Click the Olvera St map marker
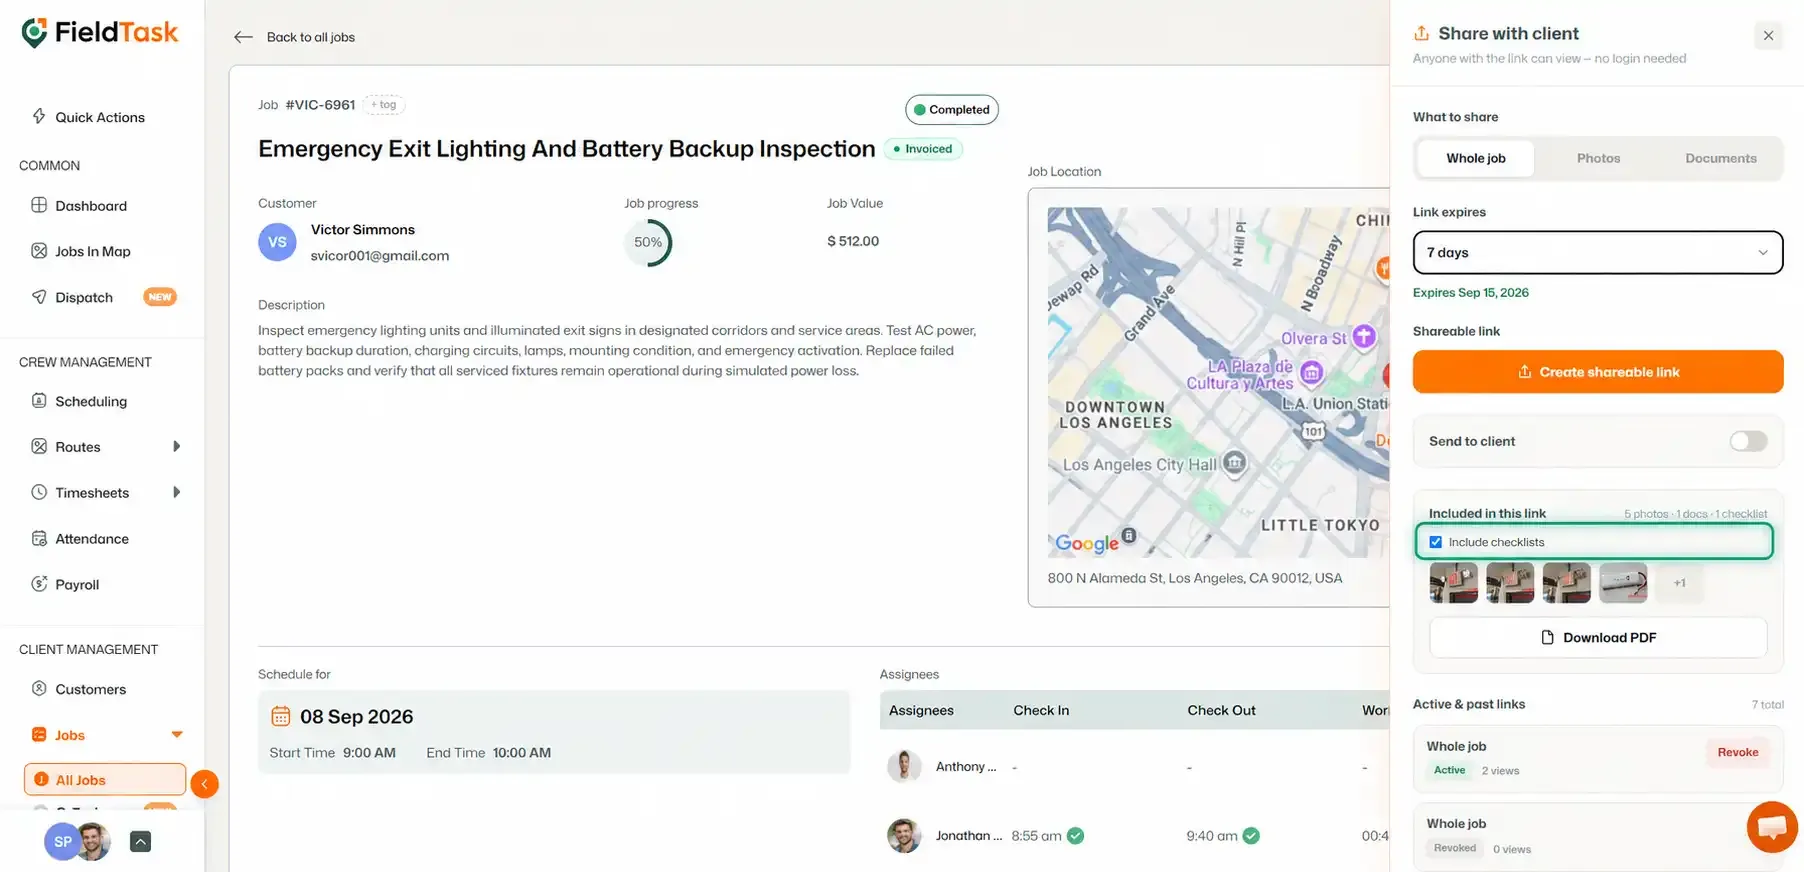 (1364, 337)
